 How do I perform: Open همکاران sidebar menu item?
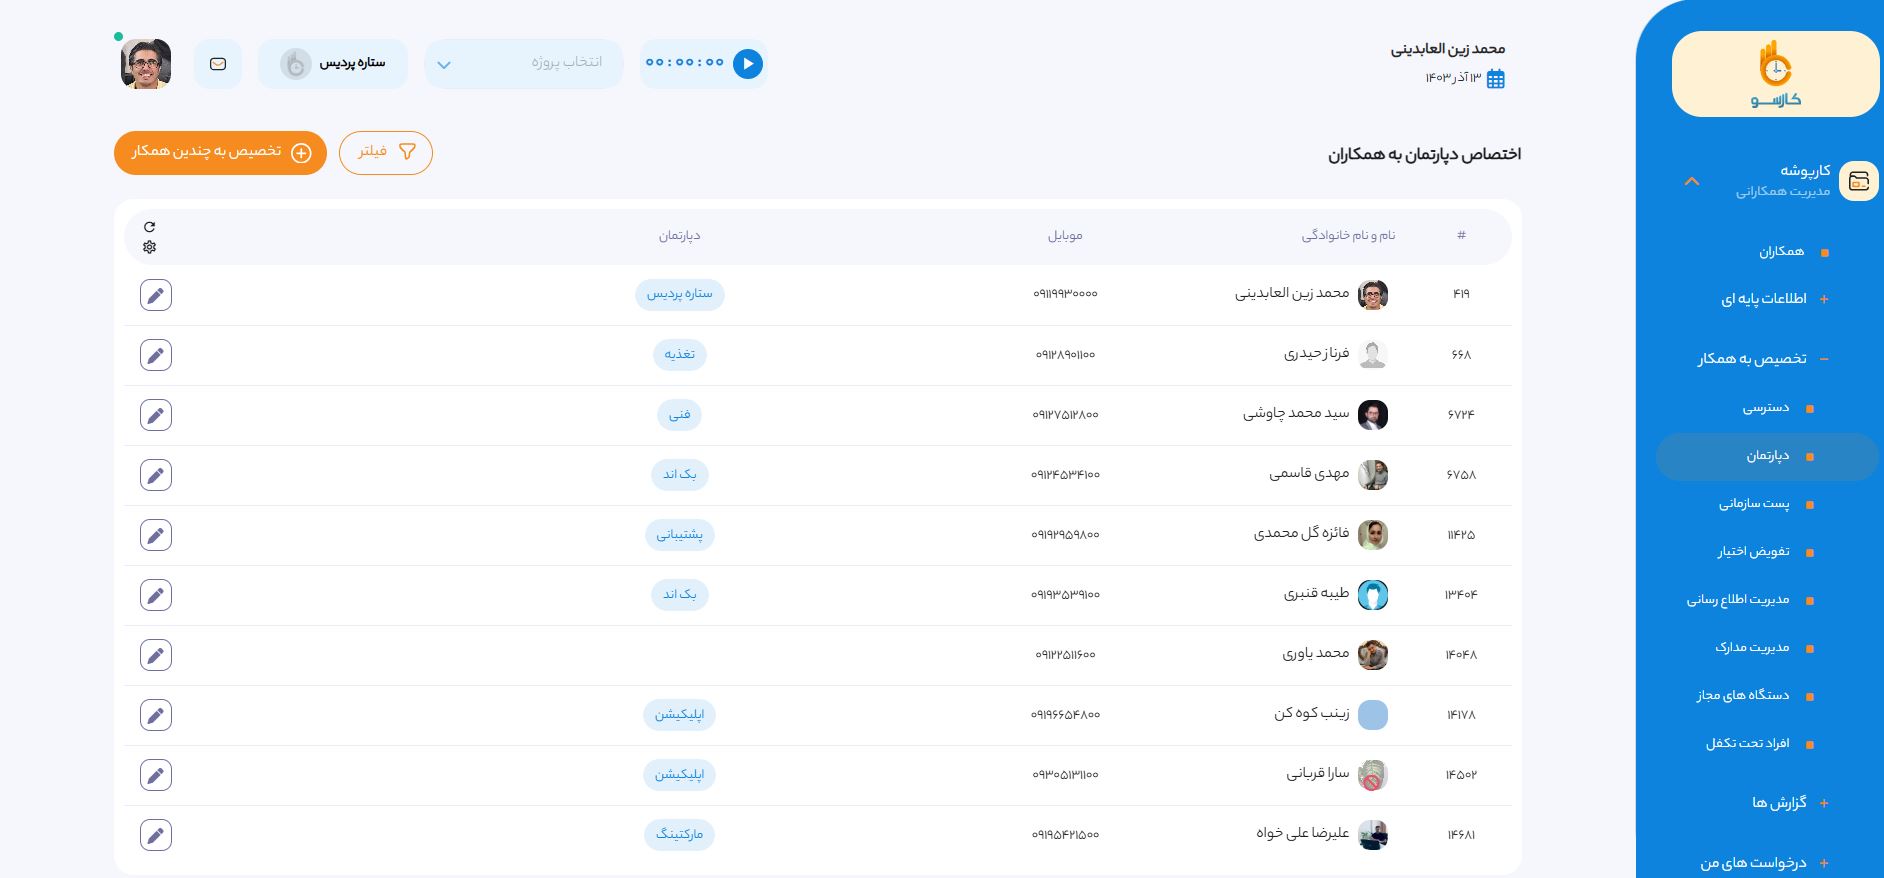(1781, 252)
